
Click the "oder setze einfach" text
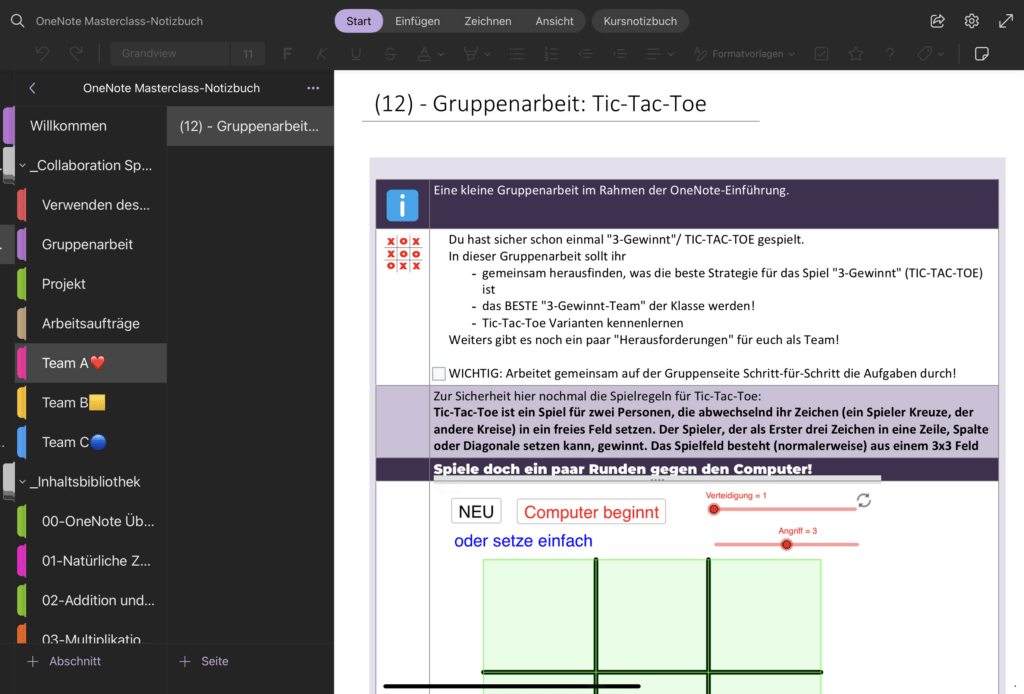tap(523, 541)
